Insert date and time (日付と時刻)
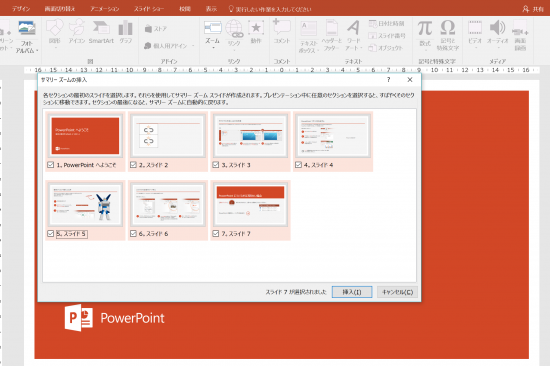 tap(386, 24)
